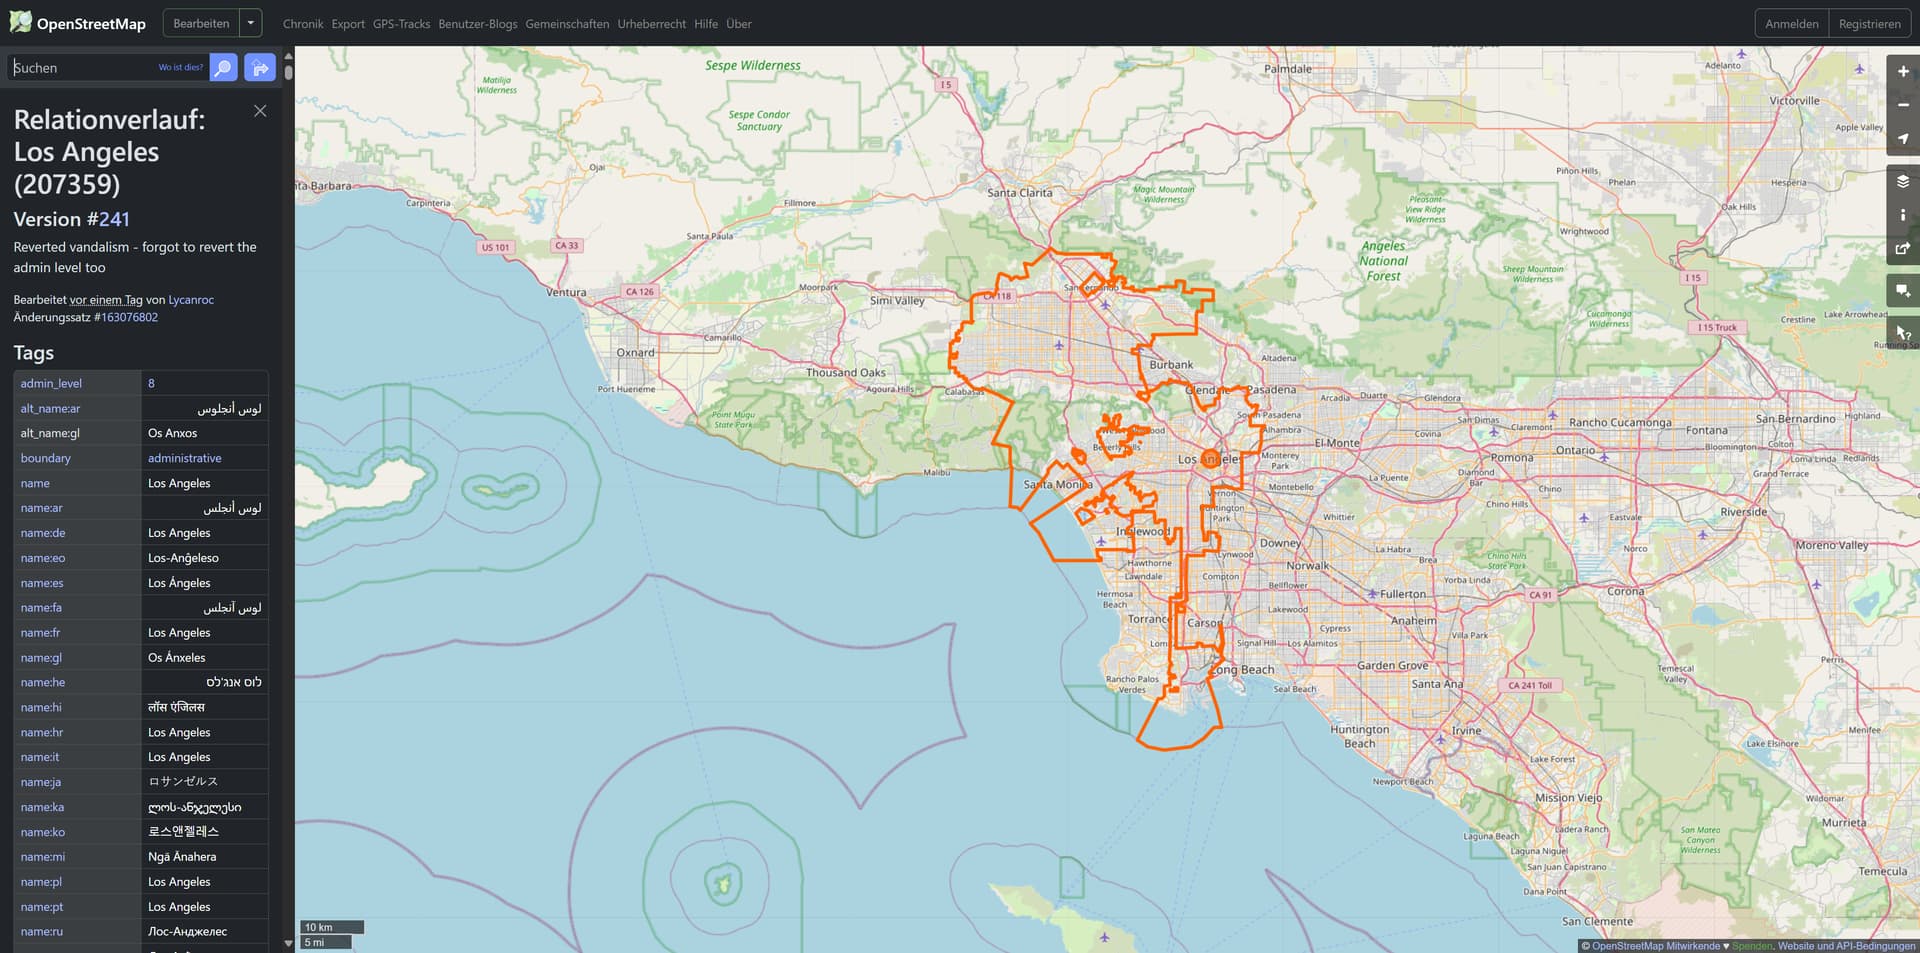Open the Hilfe page

706,24
